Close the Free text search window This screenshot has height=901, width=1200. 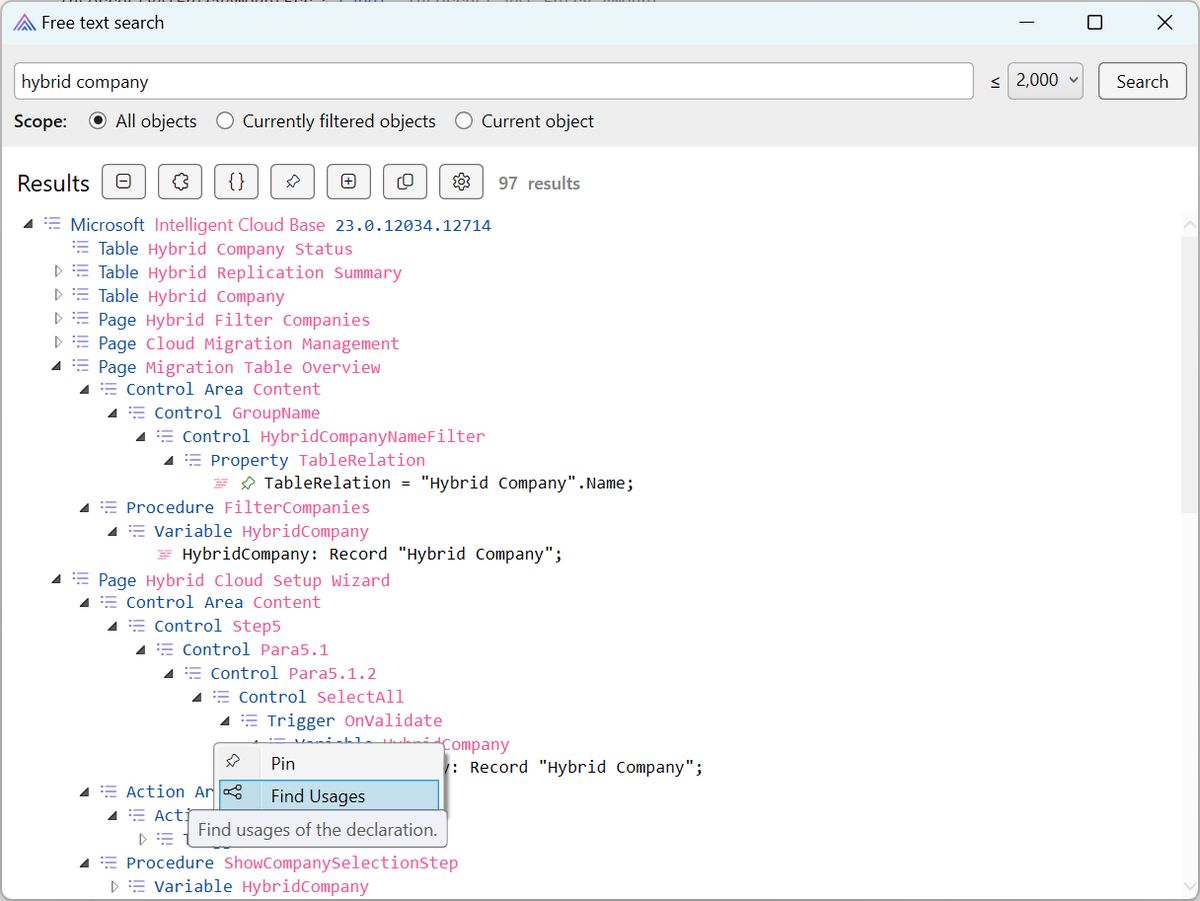point(1165,22)
